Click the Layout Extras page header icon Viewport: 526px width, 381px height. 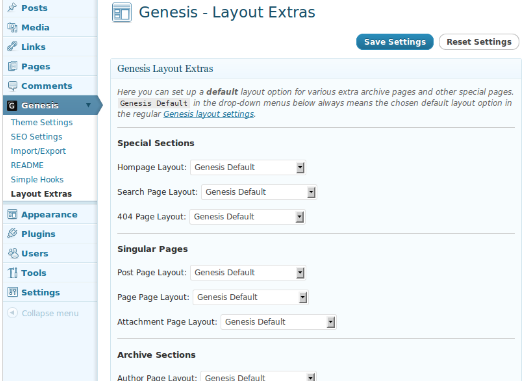(x=121, y=12)
